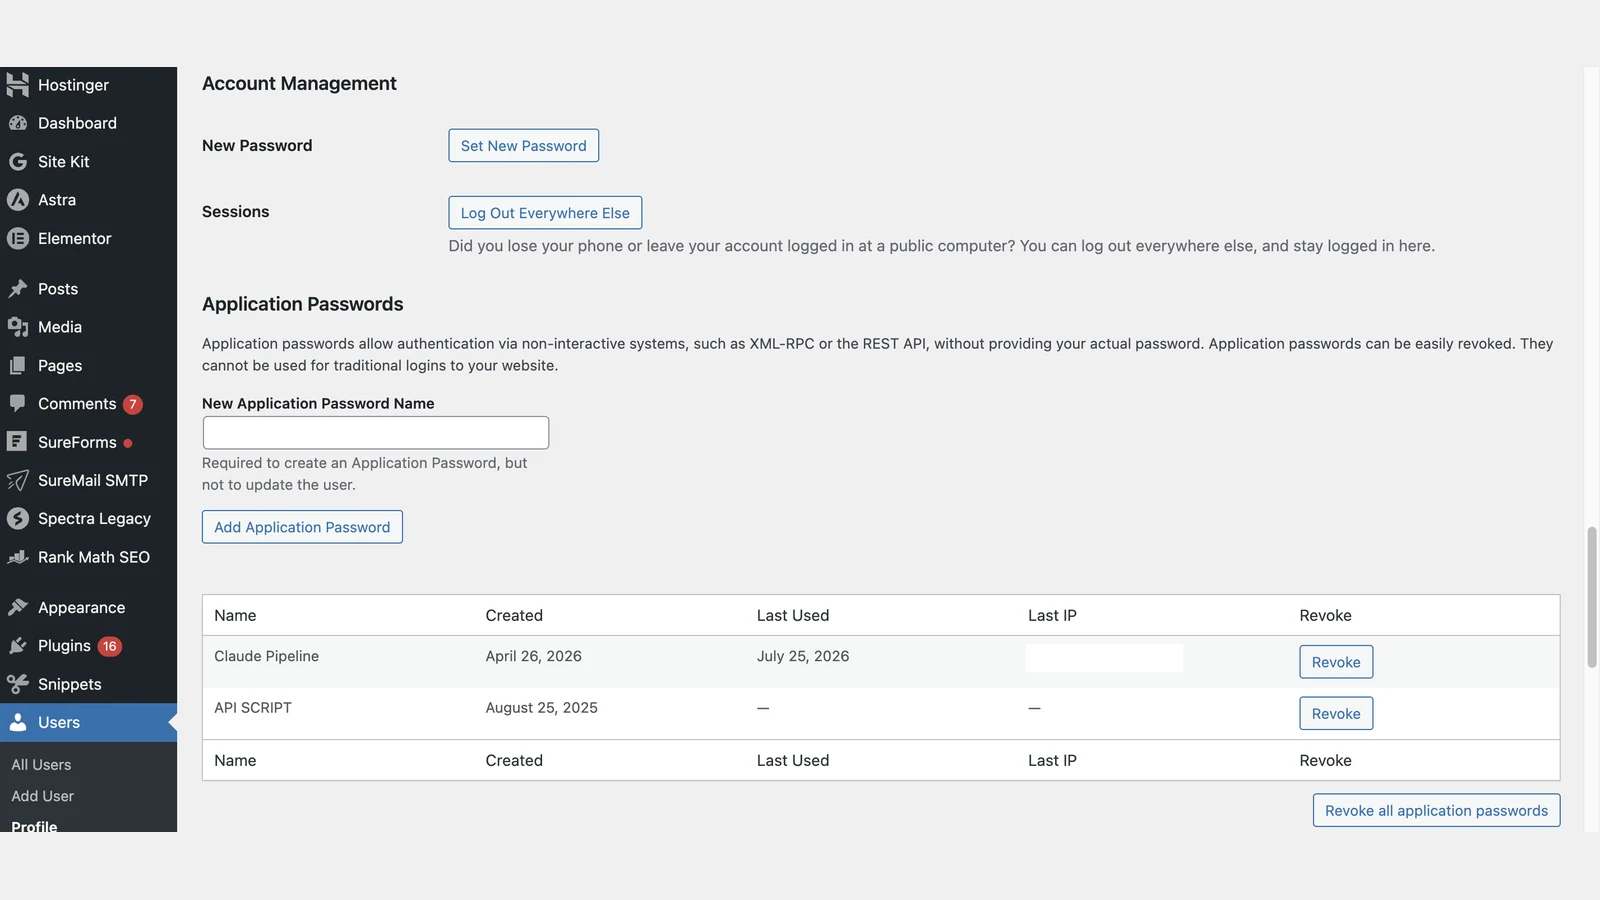Click the red SureForms notification dot
The height and width of the screenshot is (900, 1600).
tap(128, 443)
